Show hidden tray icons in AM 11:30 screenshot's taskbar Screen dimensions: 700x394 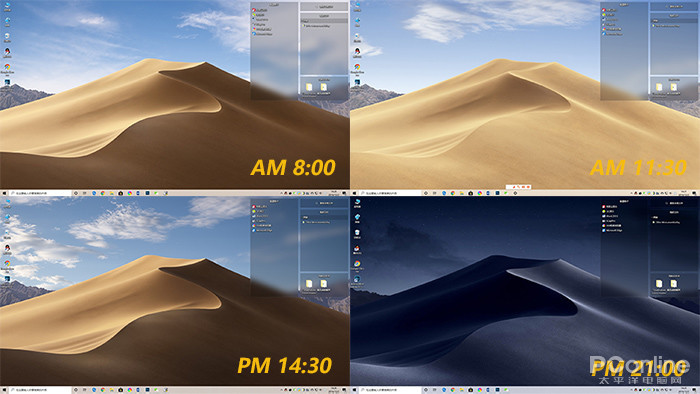631,193
